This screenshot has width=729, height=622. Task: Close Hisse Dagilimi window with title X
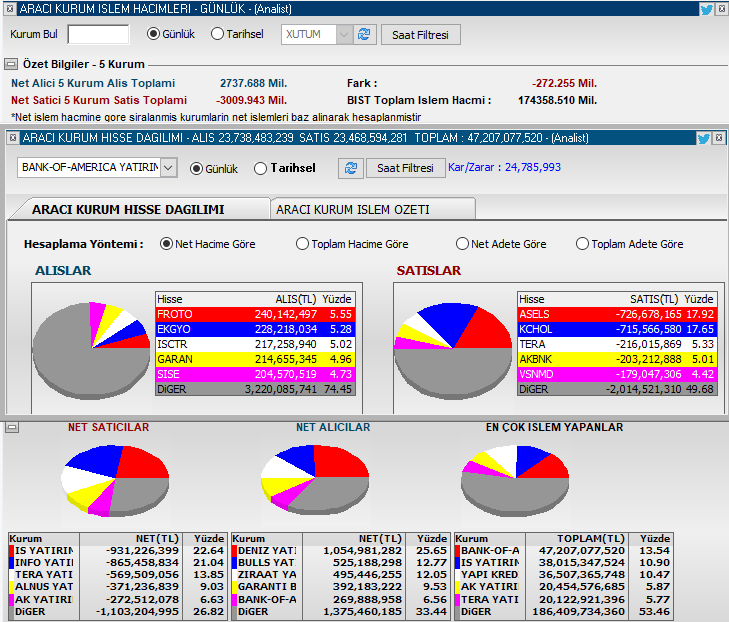(x=719, y=138)
